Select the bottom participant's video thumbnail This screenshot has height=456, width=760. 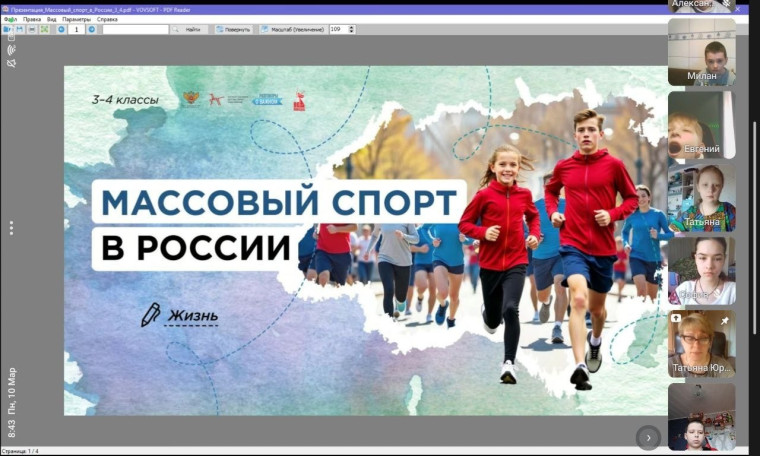tap(701, 417)
